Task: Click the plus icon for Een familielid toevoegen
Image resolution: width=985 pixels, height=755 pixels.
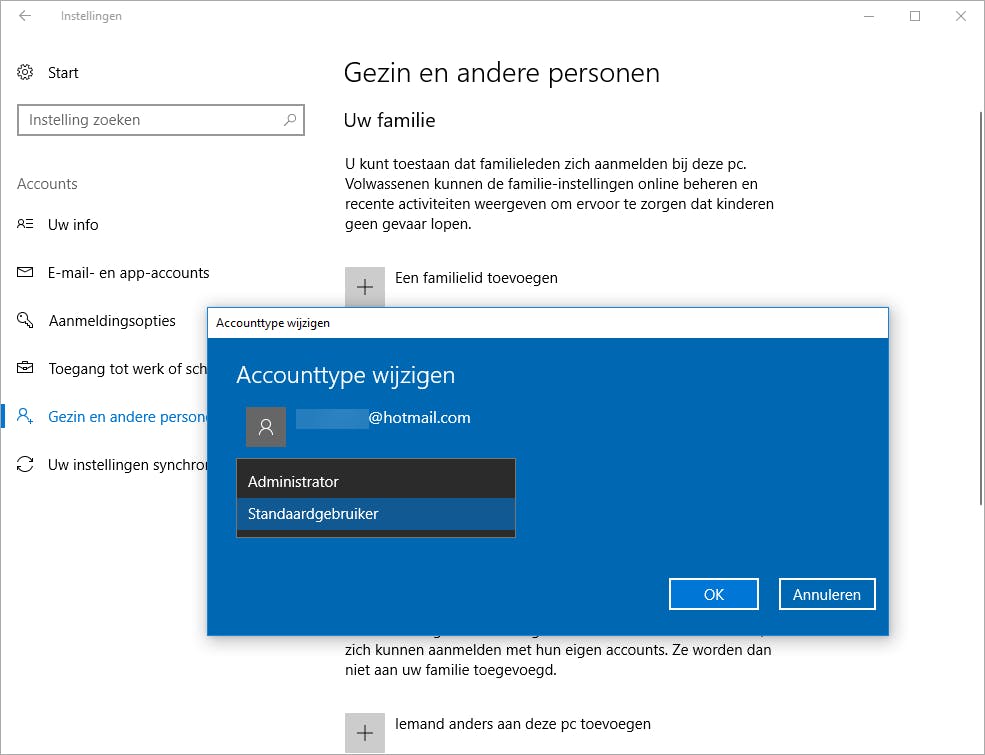Action: (365, 286)
